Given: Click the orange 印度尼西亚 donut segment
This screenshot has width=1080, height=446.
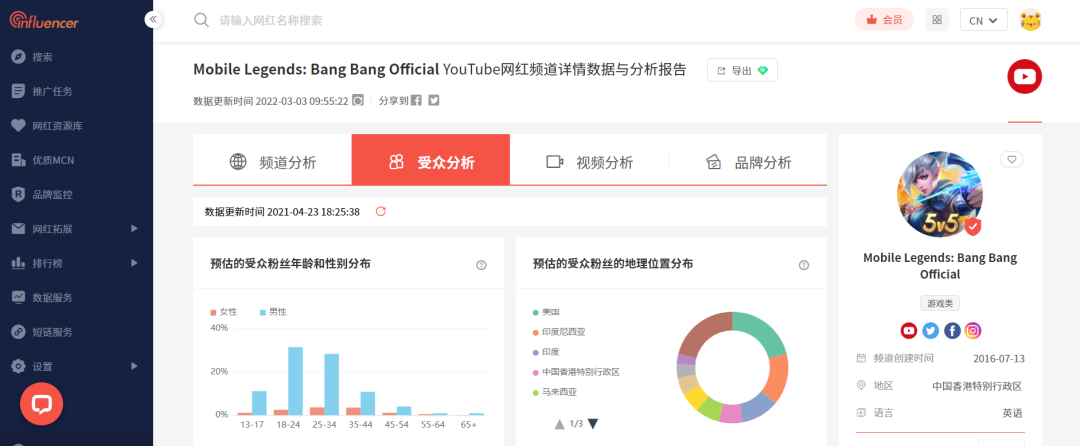Looking at the screenshot, I should [x=778, y=377].
